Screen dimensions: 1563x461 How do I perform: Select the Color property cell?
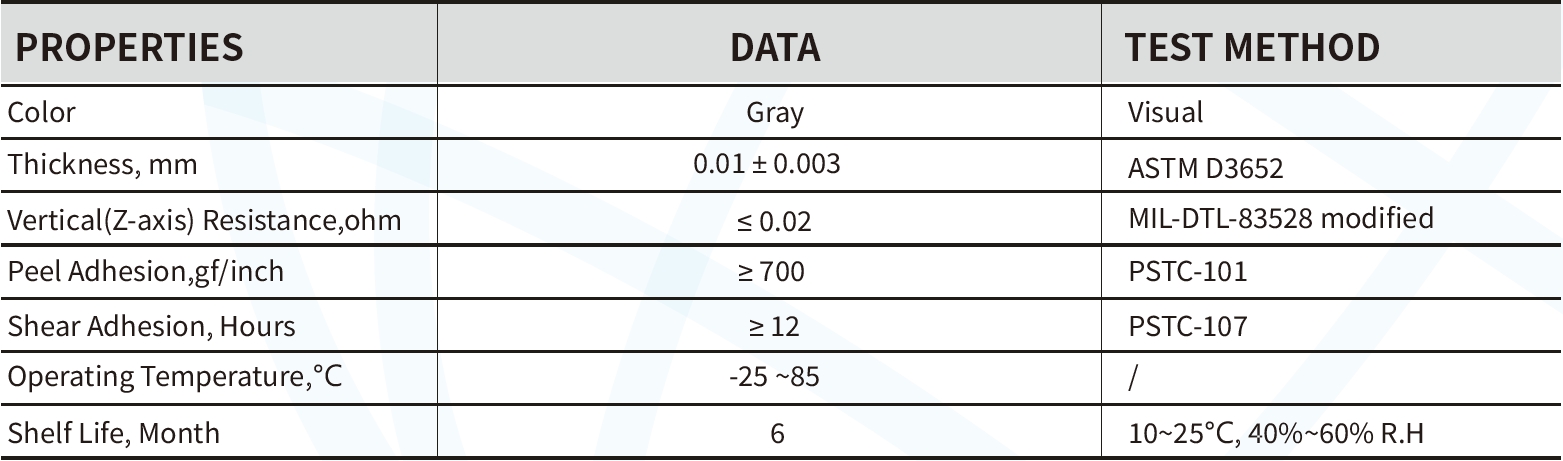42,112
